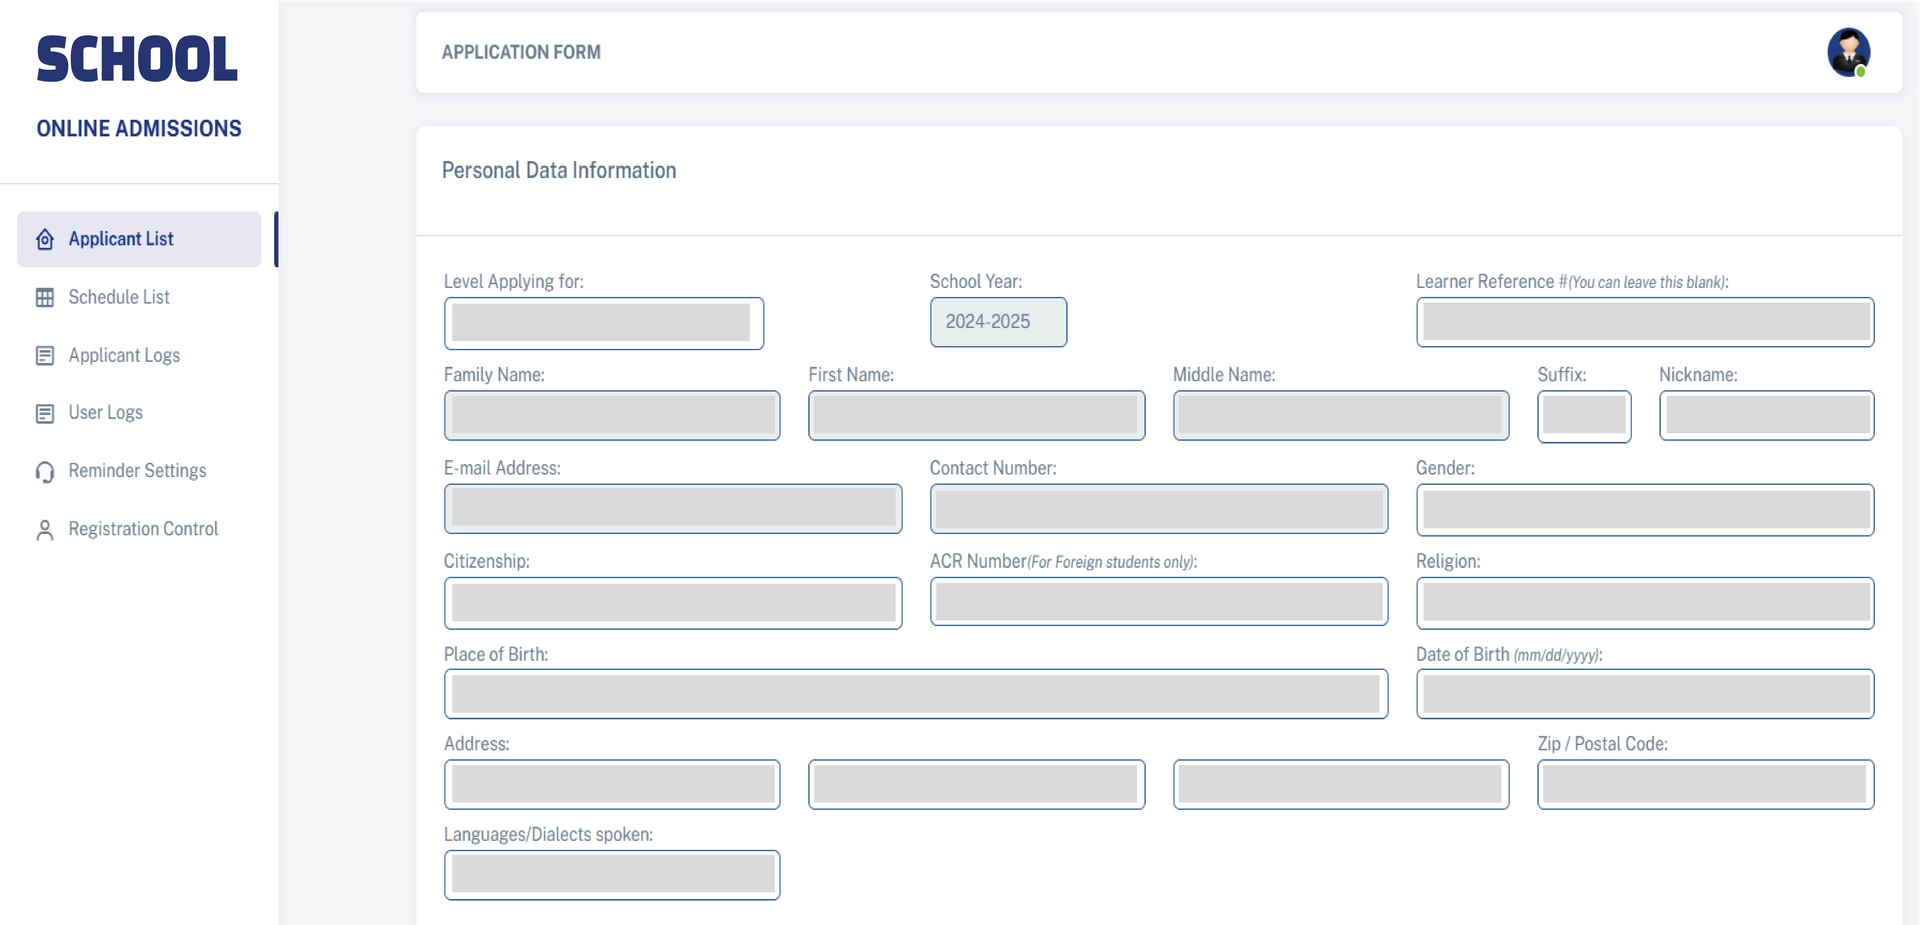The image size is (1920, 925).
Task: Click the home icon beside Applicant List
Action: pyautogui.click(x=45, y=240)
